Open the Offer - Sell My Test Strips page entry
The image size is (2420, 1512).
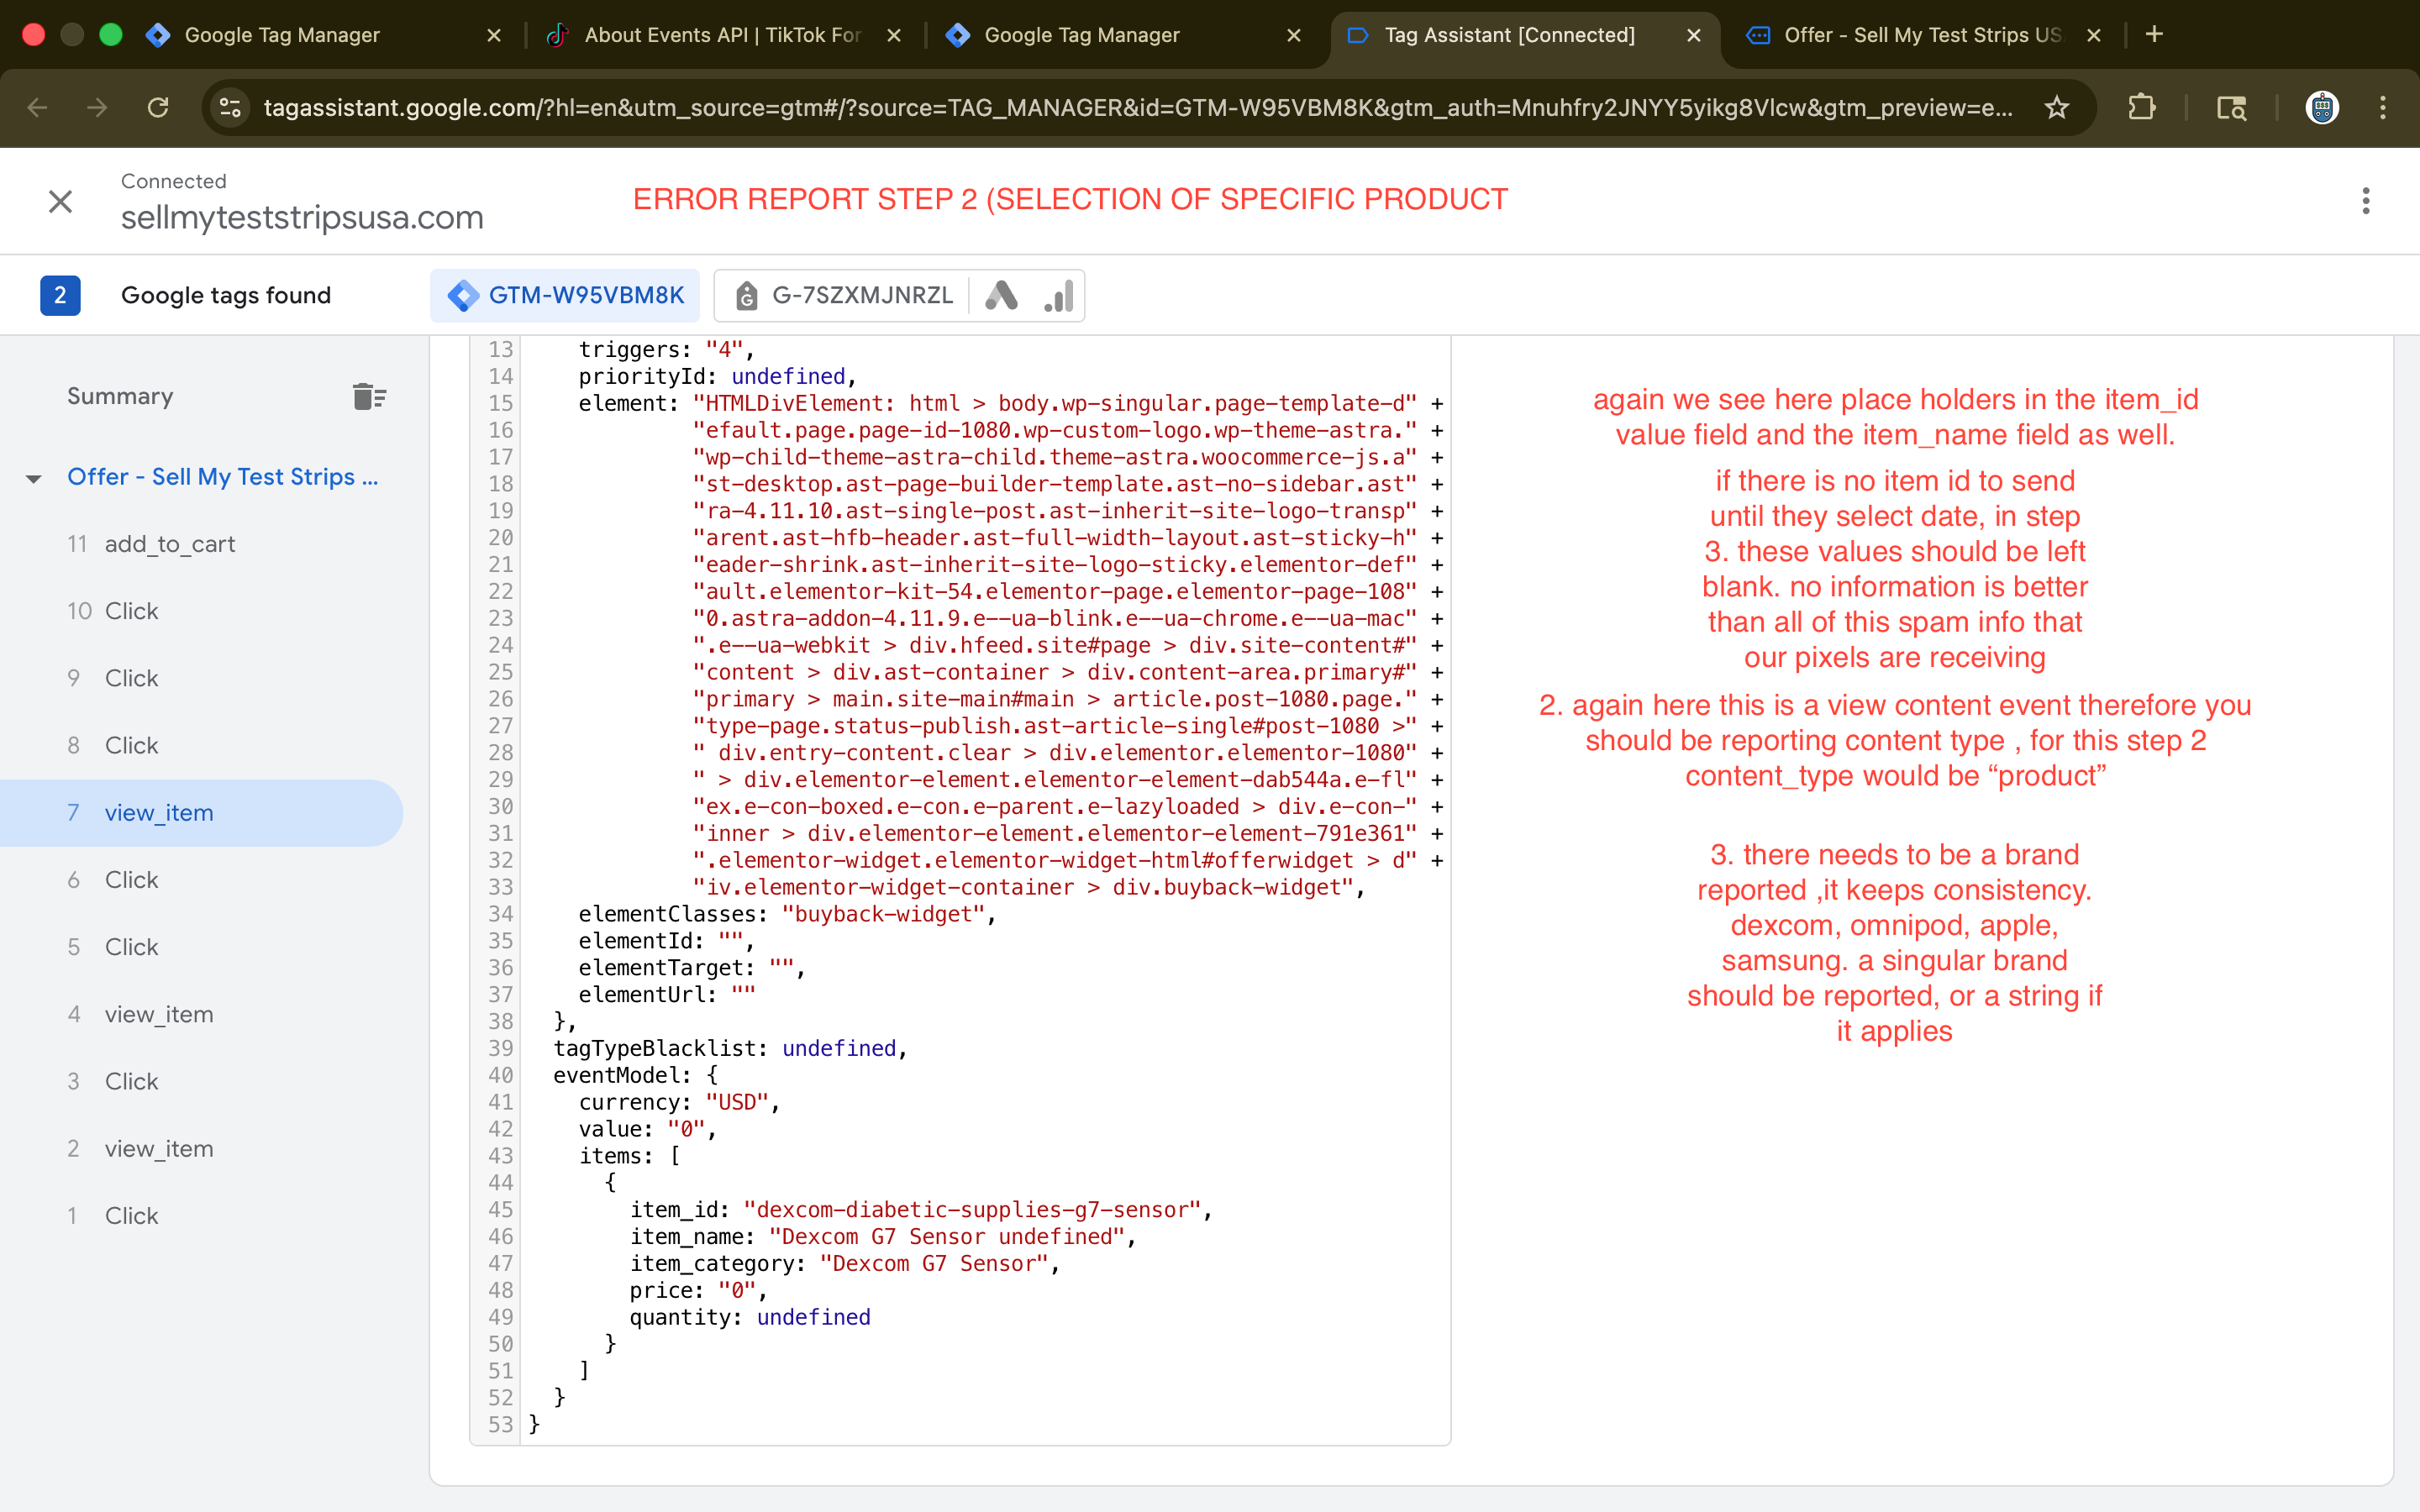click(222, 477)
